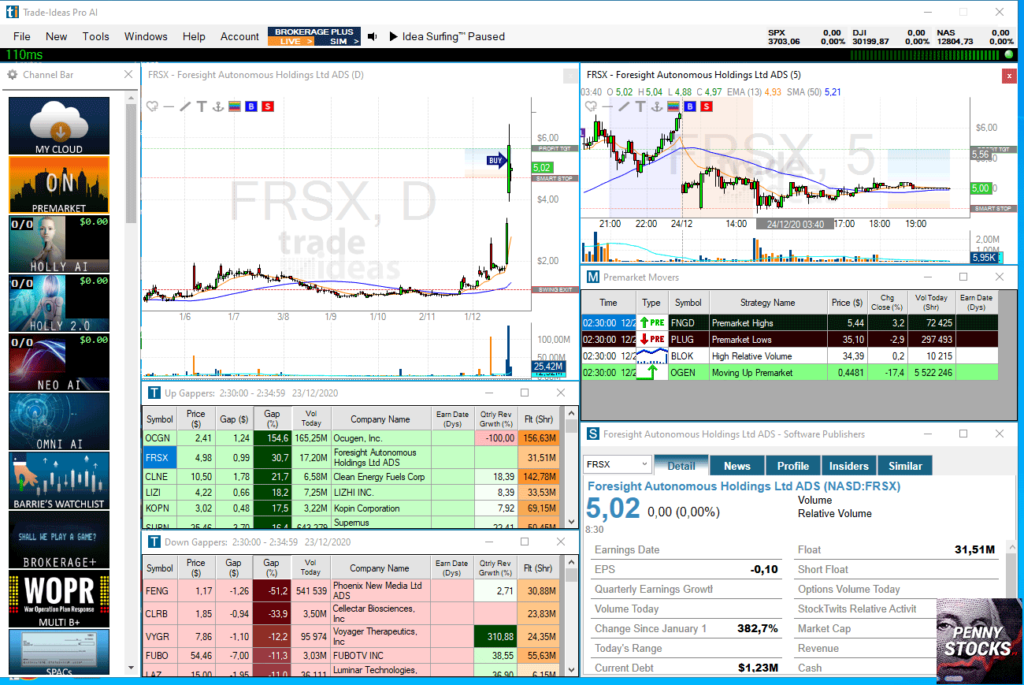Open the Holly AI channel
Viewport: 1024px width, 685px height.
[x=59, y=244]
